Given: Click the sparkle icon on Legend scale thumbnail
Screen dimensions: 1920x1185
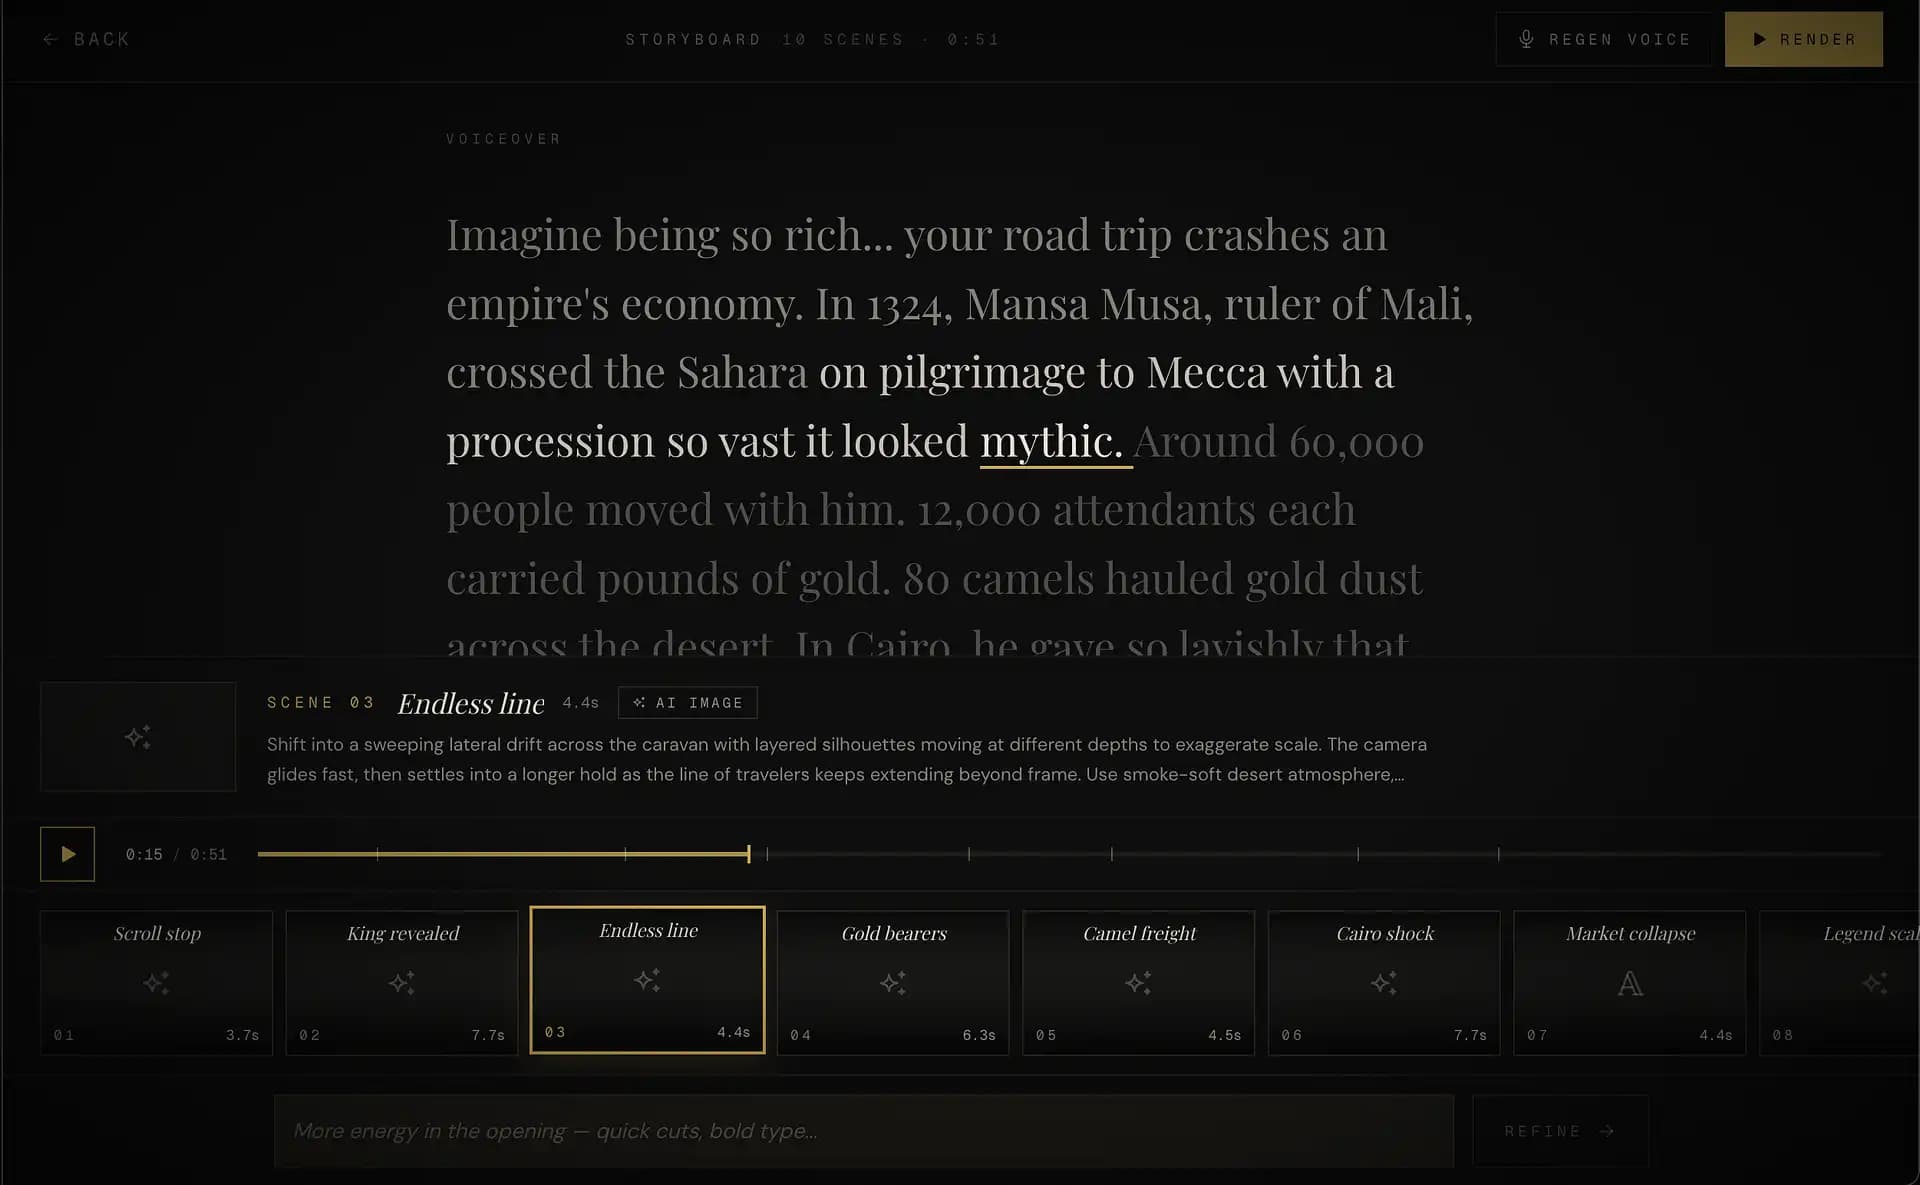Looking at the screenshot, I should pos(1878,983).
